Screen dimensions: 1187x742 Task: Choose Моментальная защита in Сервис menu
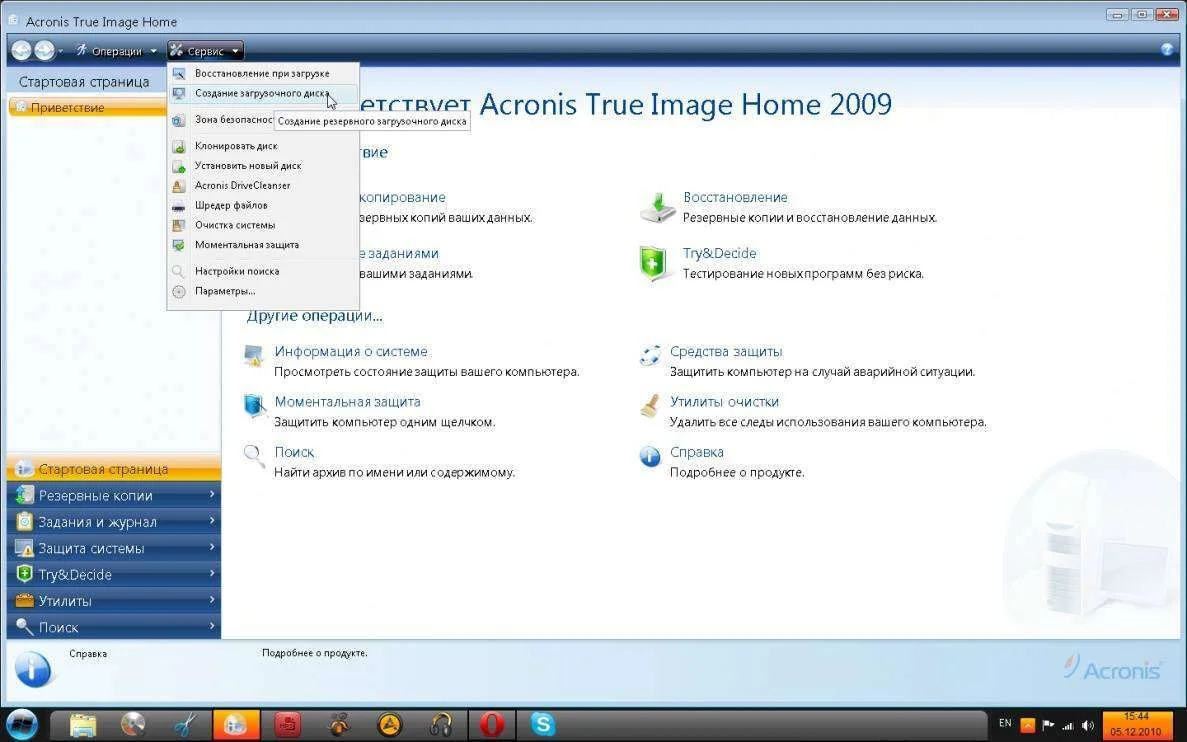click(263, 245)
